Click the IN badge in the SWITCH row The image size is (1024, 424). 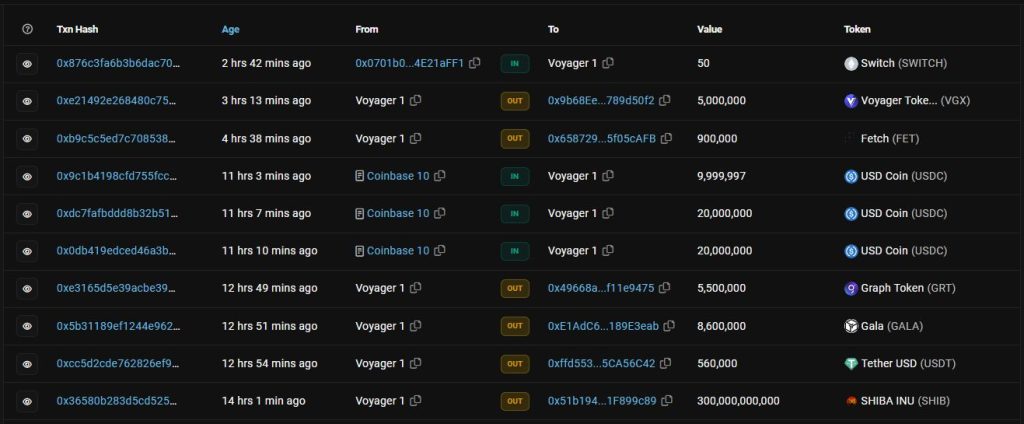click(x=515, y=63)
